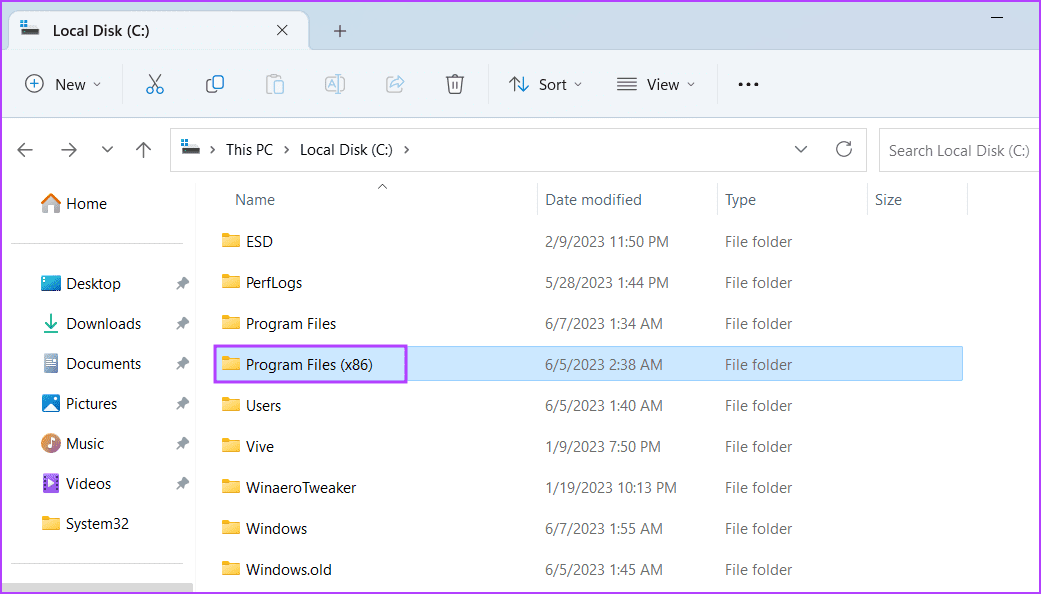Select the Program Files (x86) folder
This screenshot has height=594, width=1041.
click(588, 364)
